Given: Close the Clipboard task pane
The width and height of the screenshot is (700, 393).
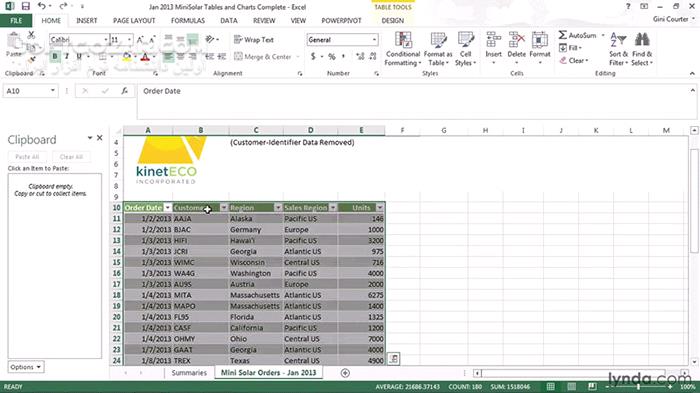Looking at the screenshot, I should 100,138.
